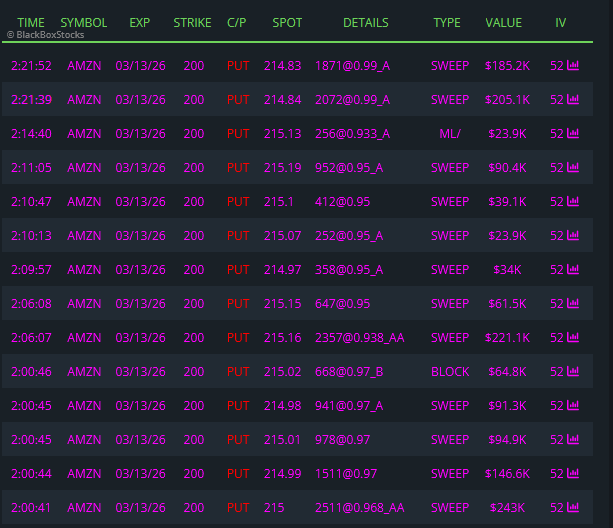Select details 941@0.97_A
613x528 pixels.
tap(349, 406)
